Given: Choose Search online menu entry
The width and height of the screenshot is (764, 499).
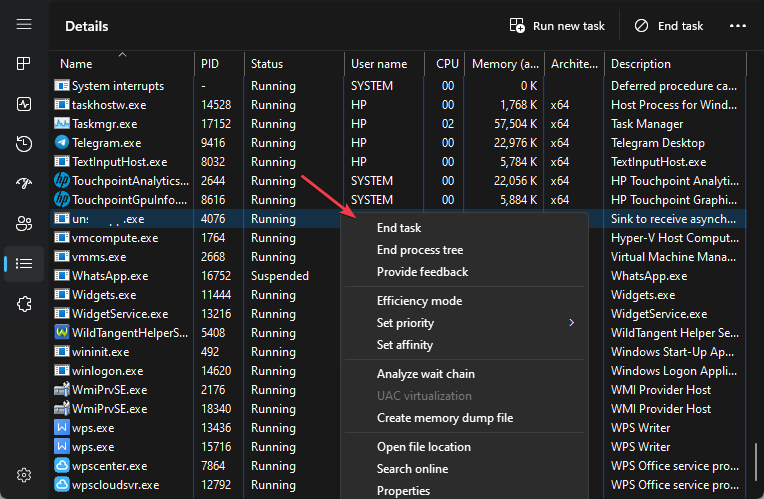Looking at the screenshot, I should point(413,469).
